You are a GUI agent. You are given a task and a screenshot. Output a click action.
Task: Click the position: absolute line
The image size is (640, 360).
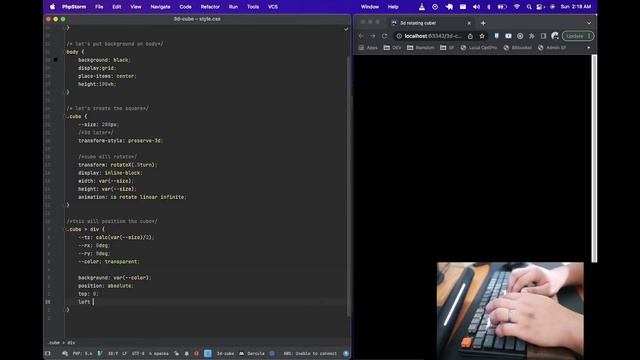(106, 286)
